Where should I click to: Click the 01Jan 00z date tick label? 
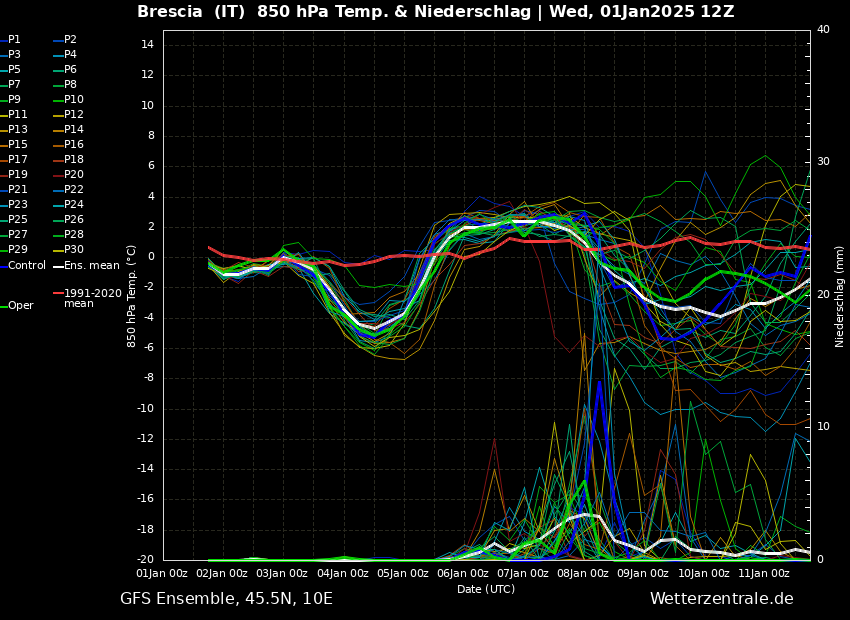click(x=162, y=573)
